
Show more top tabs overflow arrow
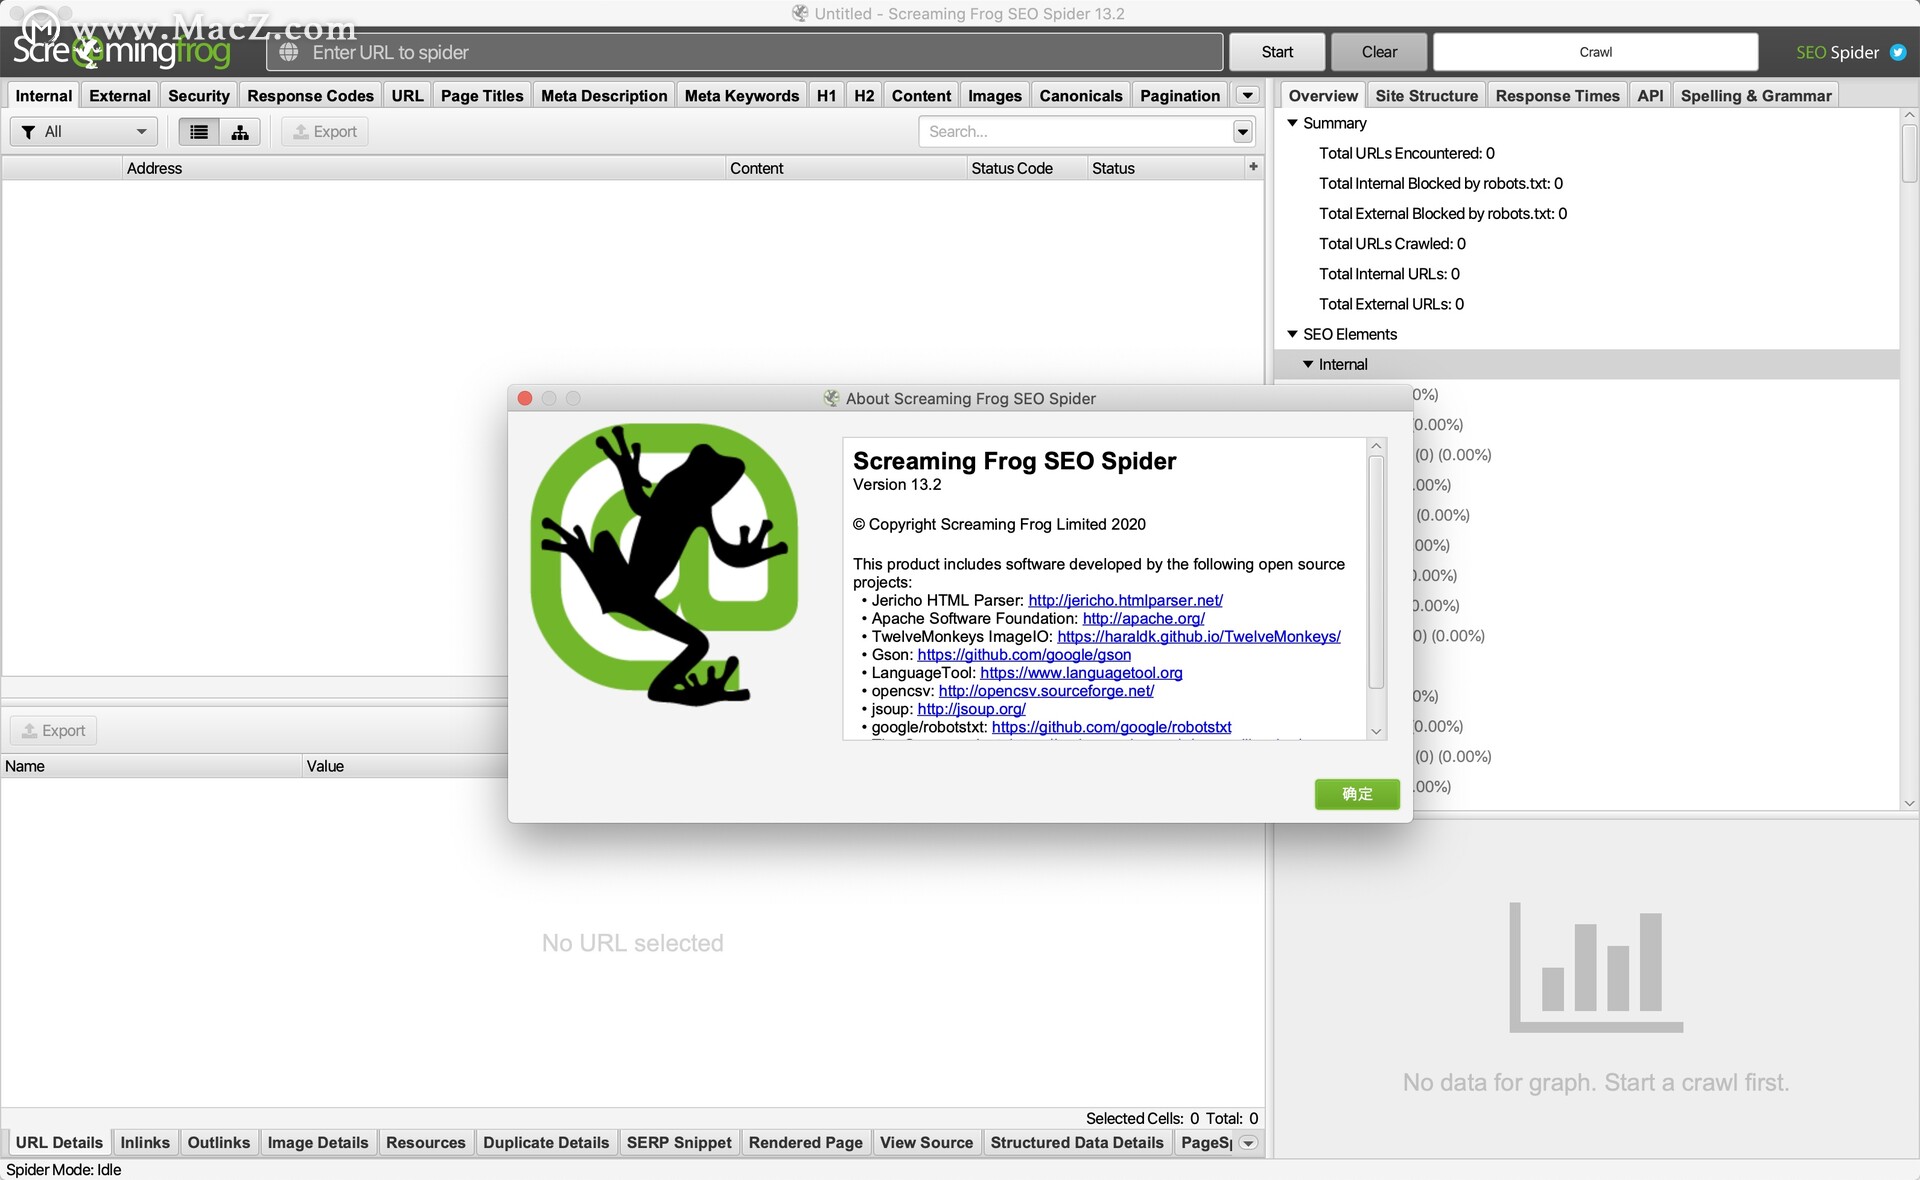click(1247, 95)
